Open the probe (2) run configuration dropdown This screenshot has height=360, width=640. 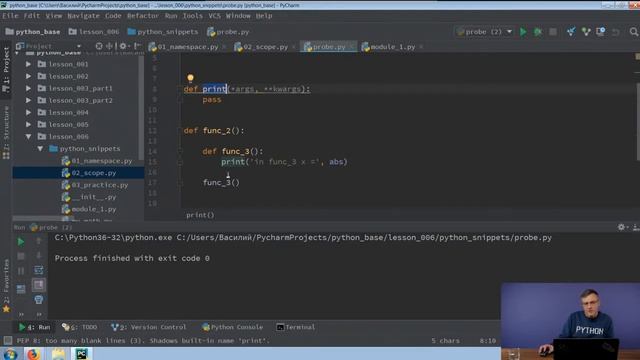pos(484,32)
